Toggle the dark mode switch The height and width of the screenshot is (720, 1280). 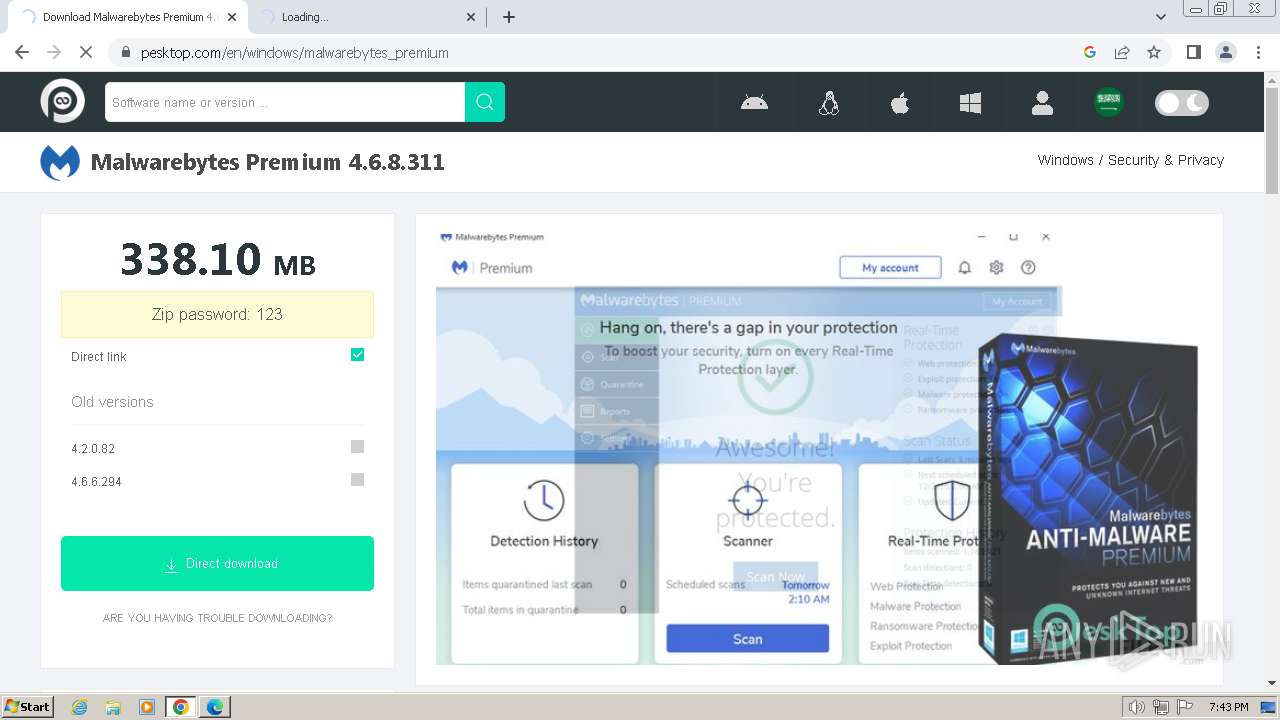(1182, 102)
